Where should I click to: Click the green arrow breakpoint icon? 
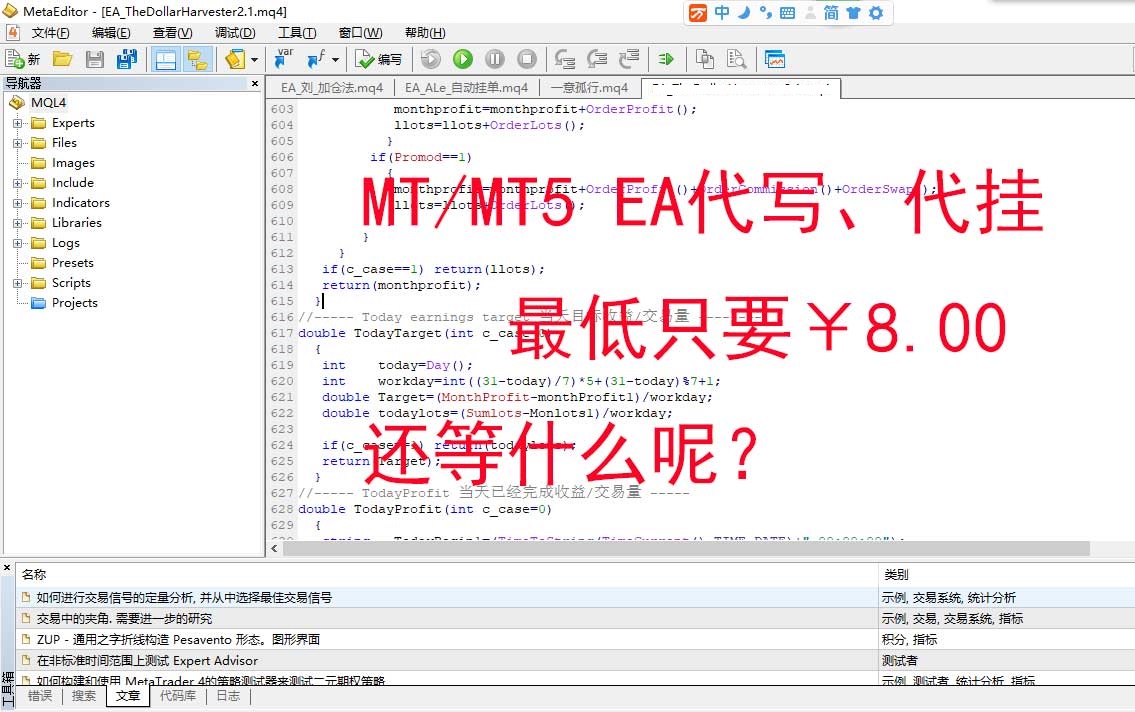pos(667,59)
